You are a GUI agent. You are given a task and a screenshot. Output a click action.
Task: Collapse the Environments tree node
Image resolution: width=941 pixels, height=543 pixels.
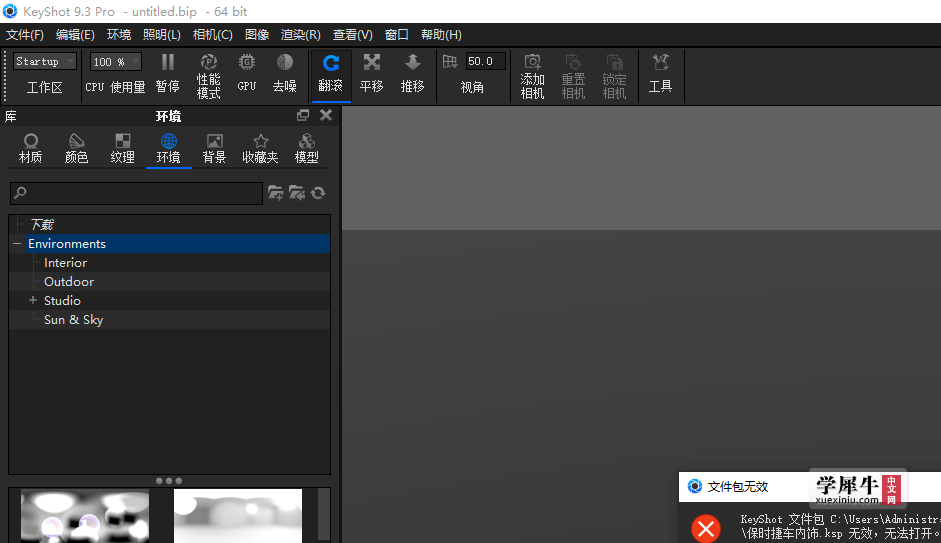click(x=17, y=244)
